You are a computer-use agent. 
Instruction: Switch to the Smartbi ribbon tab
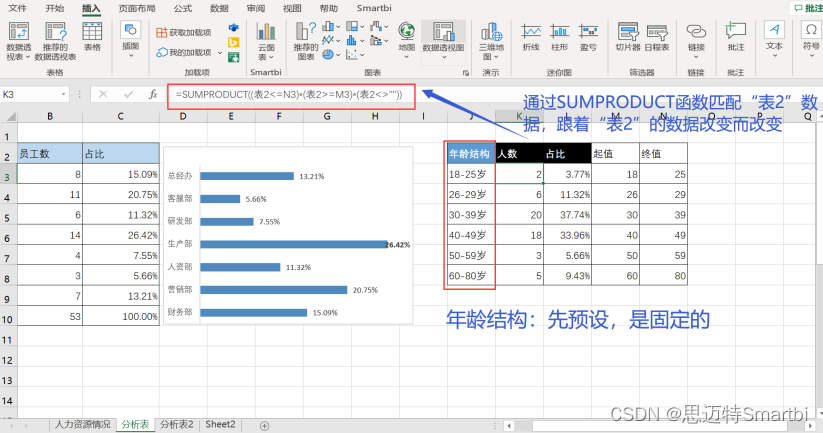click(374, 8)
